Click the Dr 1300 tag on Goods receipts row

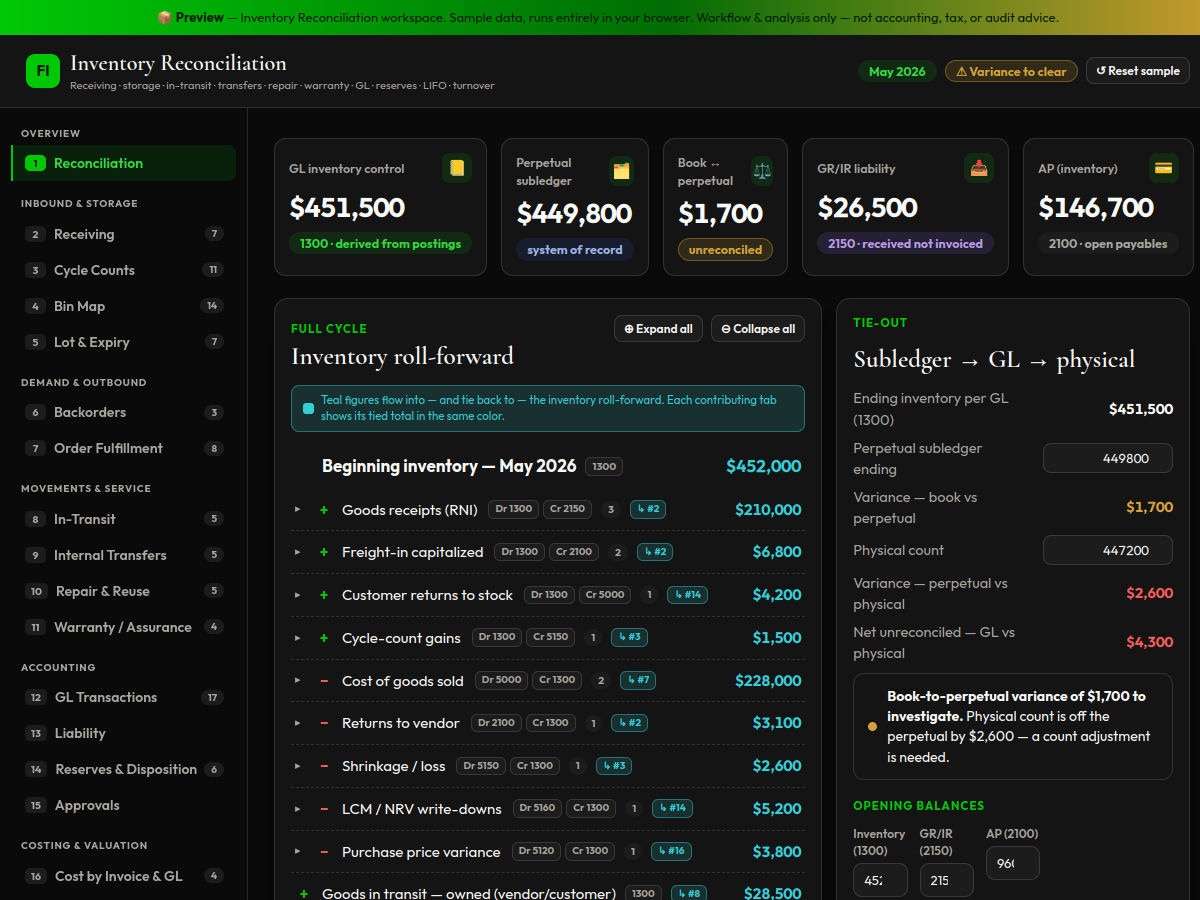514,509
